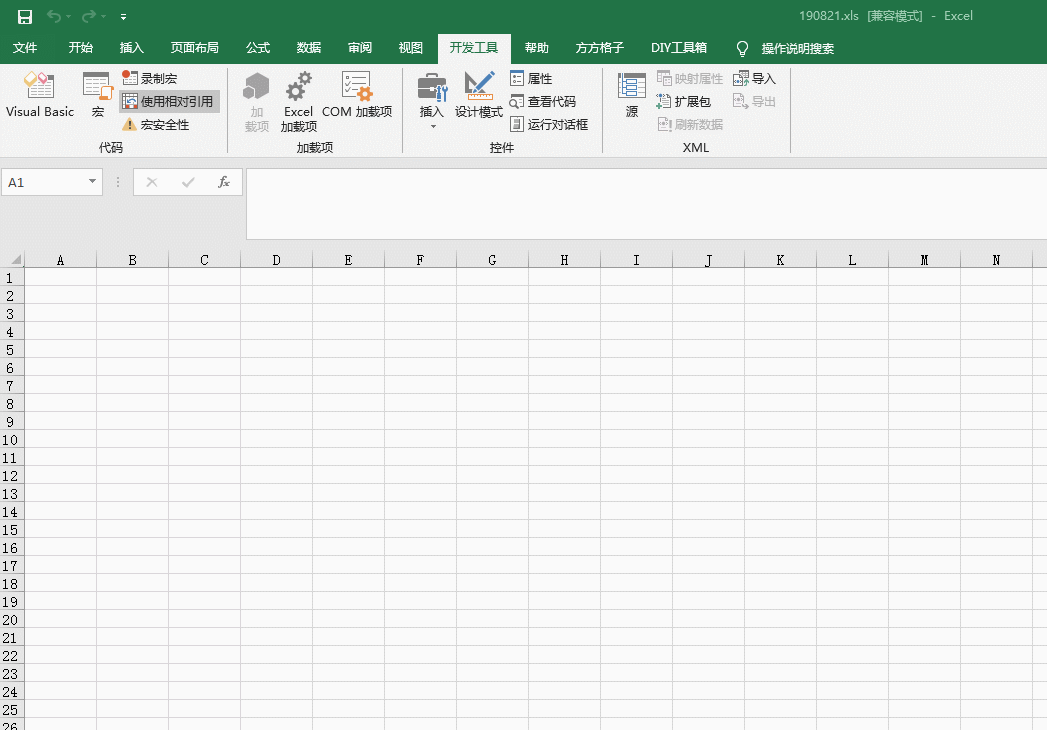Select column D header
Screen dimensions: 1047x730
[276, 260]
